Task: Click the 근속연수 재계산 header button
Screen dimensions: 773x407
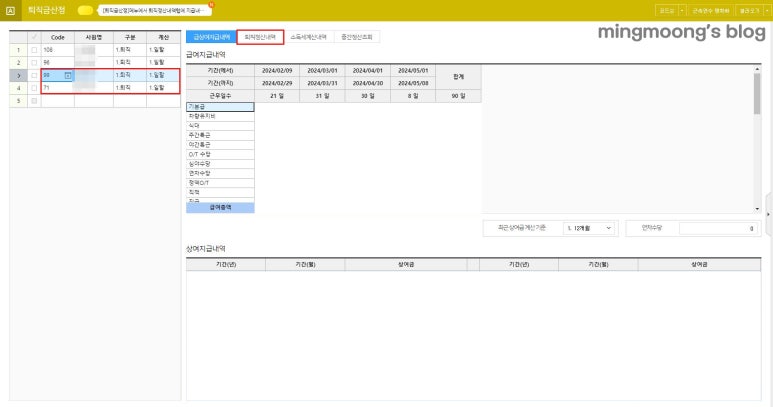Action: [710, 10]
